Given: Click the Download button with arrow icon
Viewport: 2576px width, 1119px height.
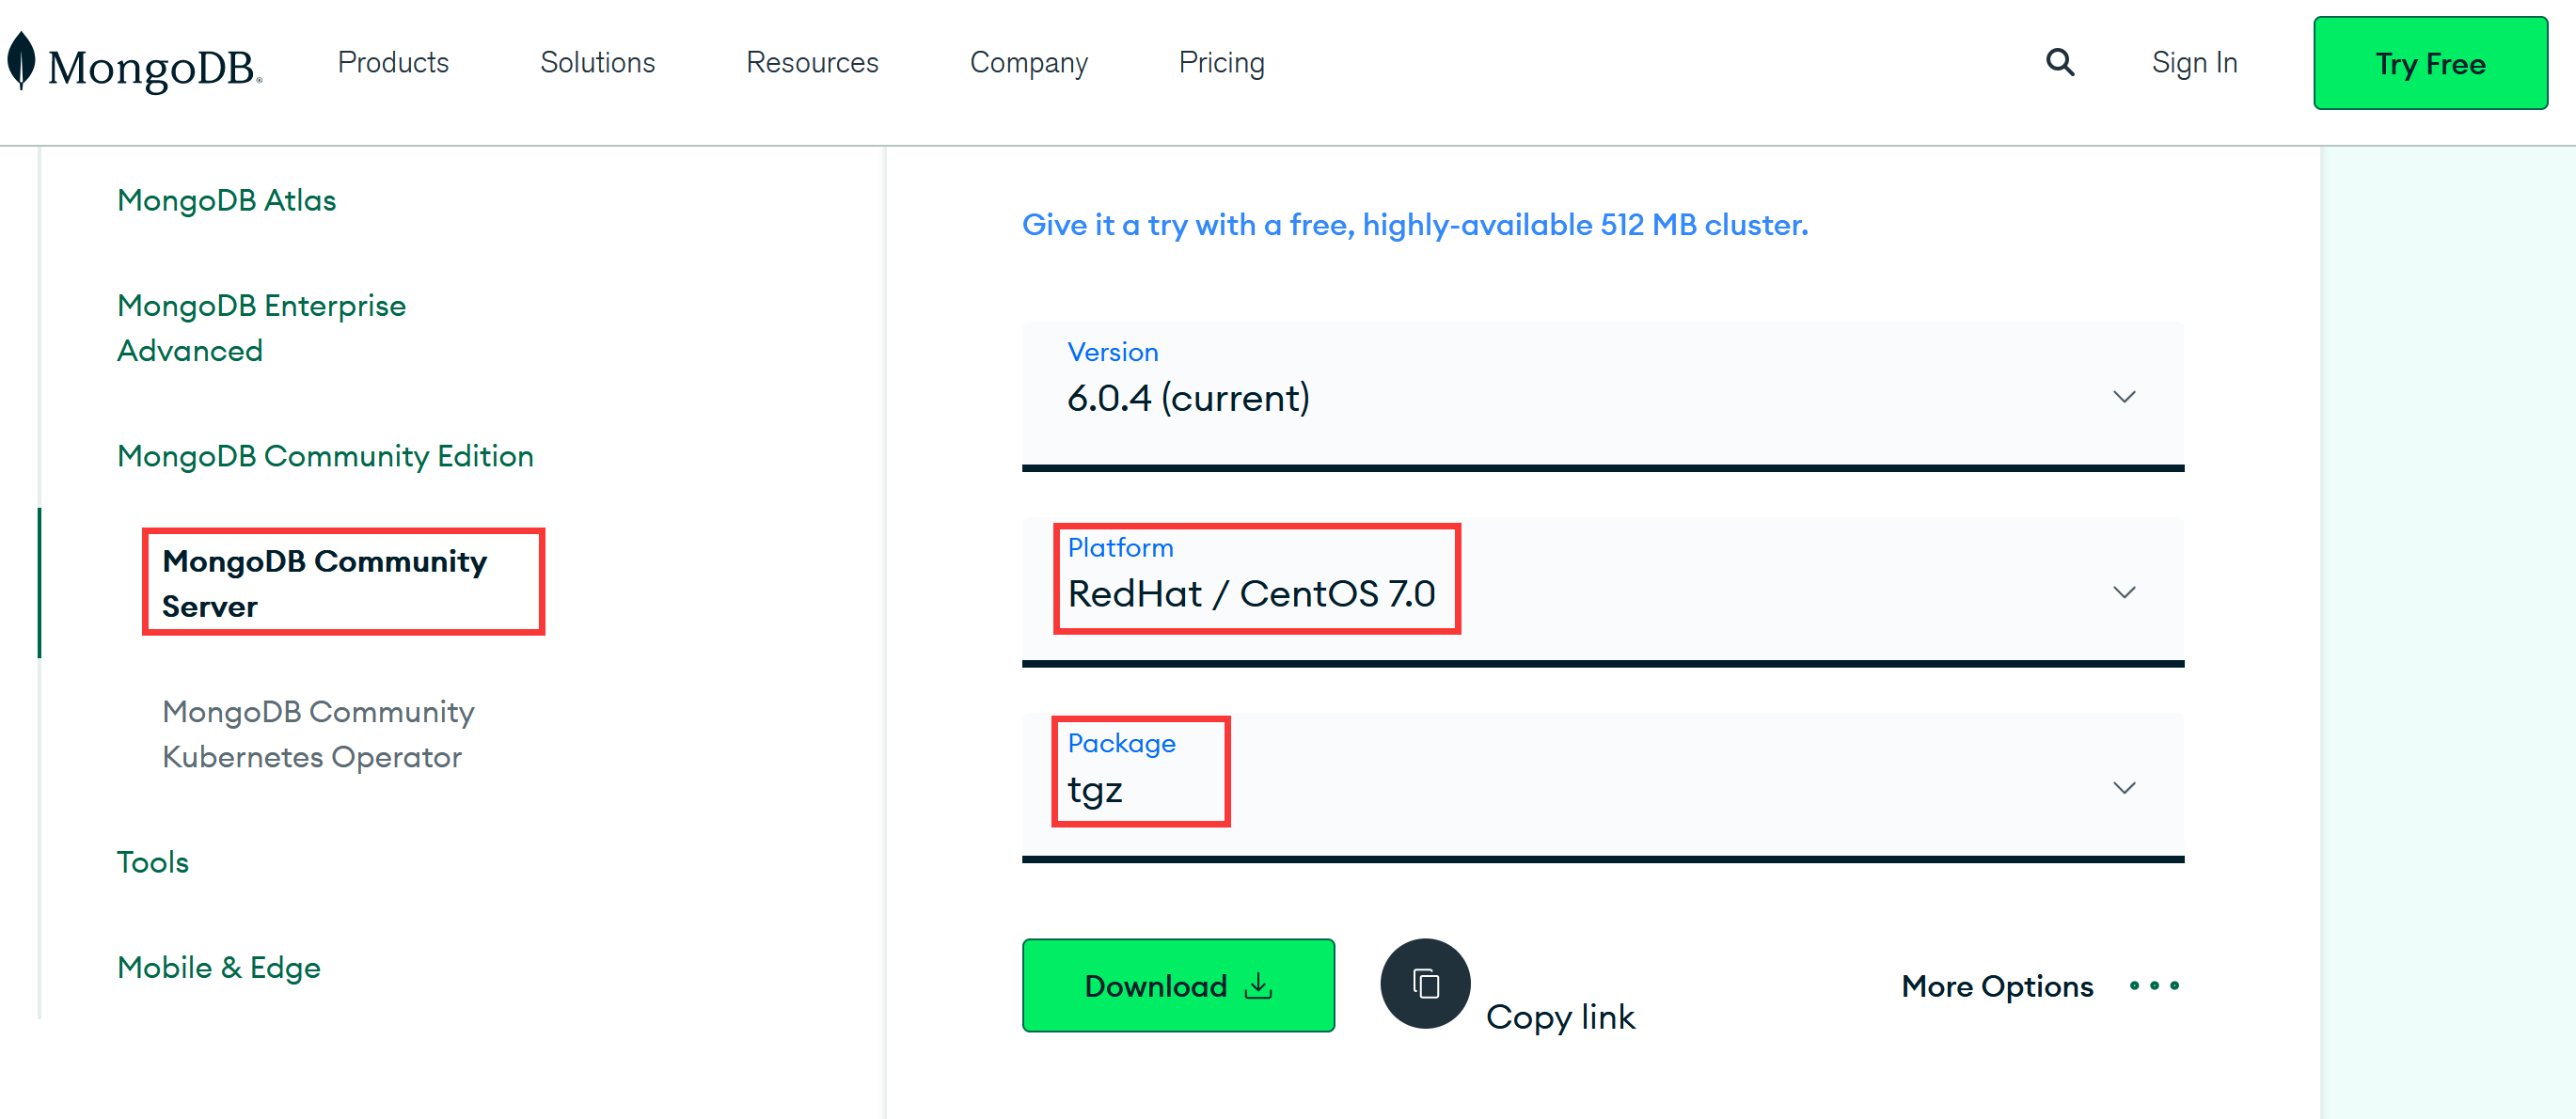Looking at the screenshot, I should (1177, 985).
